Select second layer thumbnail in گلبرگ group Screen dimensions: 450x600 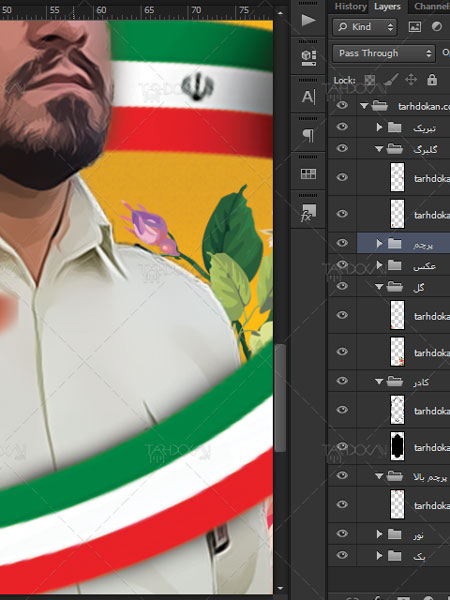pos(397,214)
